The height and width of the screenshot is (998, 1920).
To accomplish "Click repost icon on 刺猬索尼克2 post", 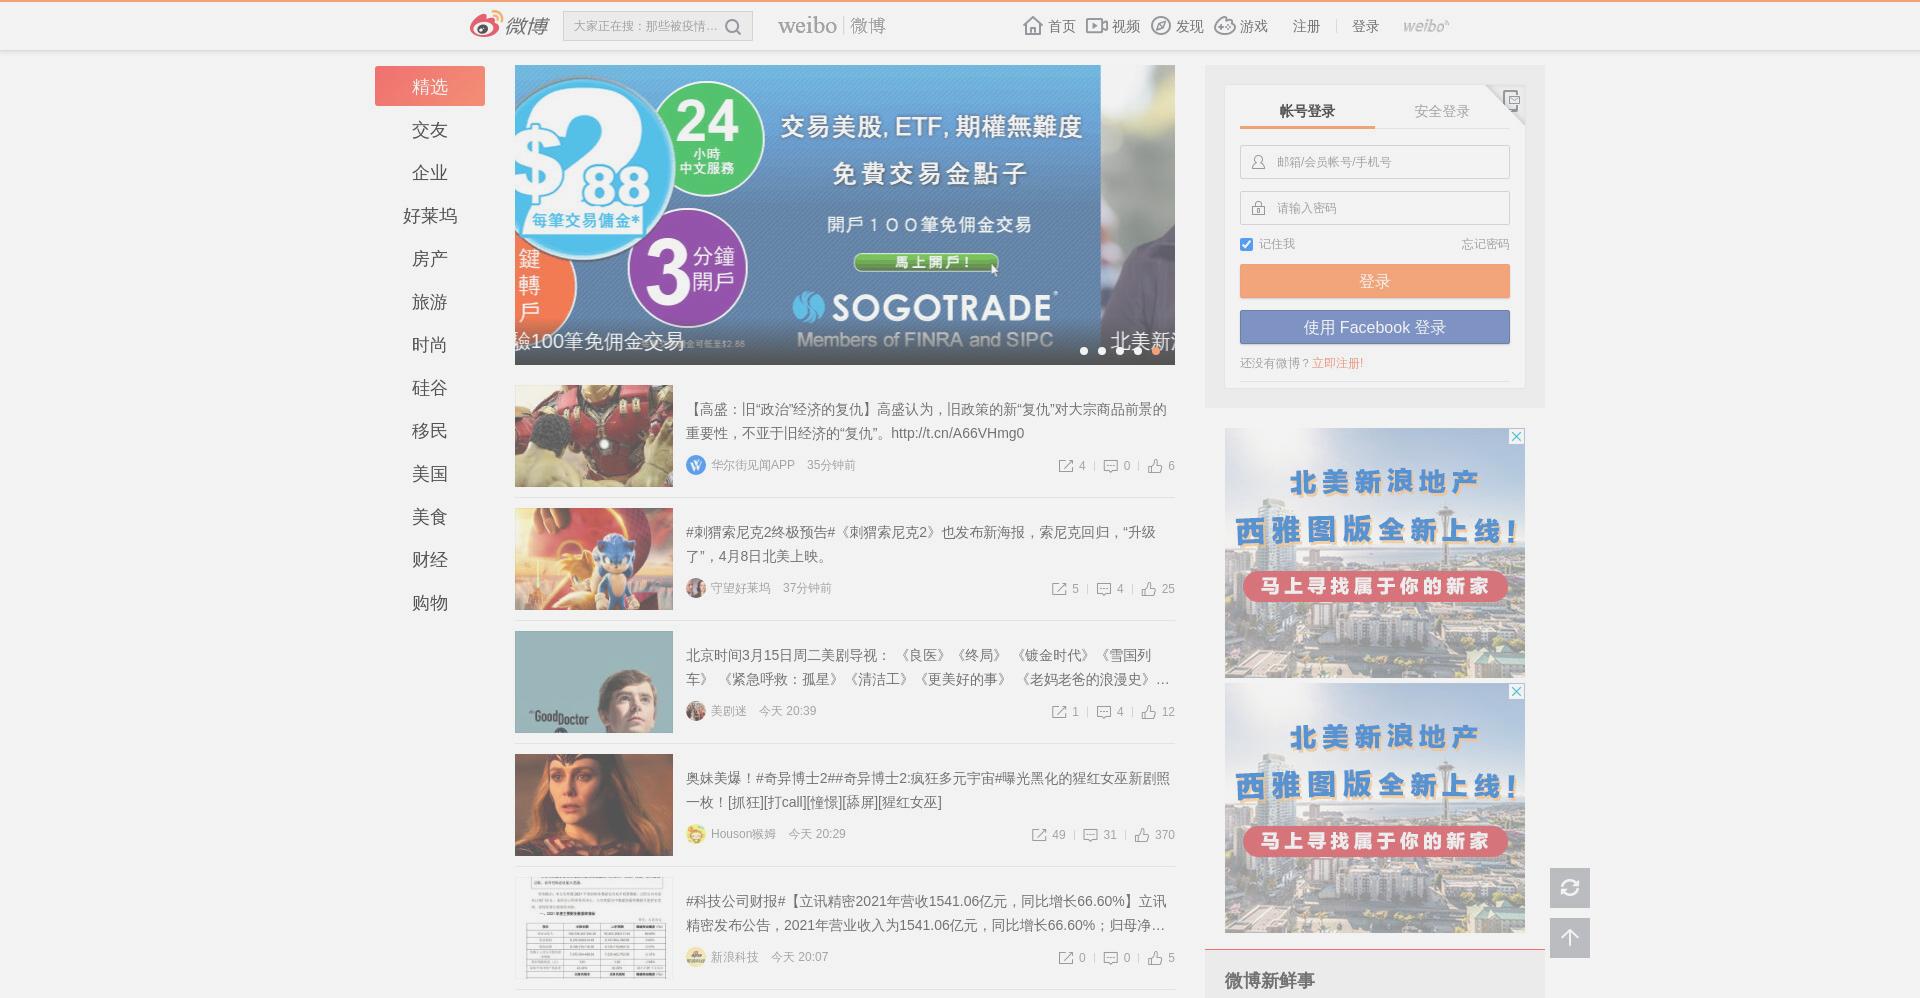I will (1059, 589).
